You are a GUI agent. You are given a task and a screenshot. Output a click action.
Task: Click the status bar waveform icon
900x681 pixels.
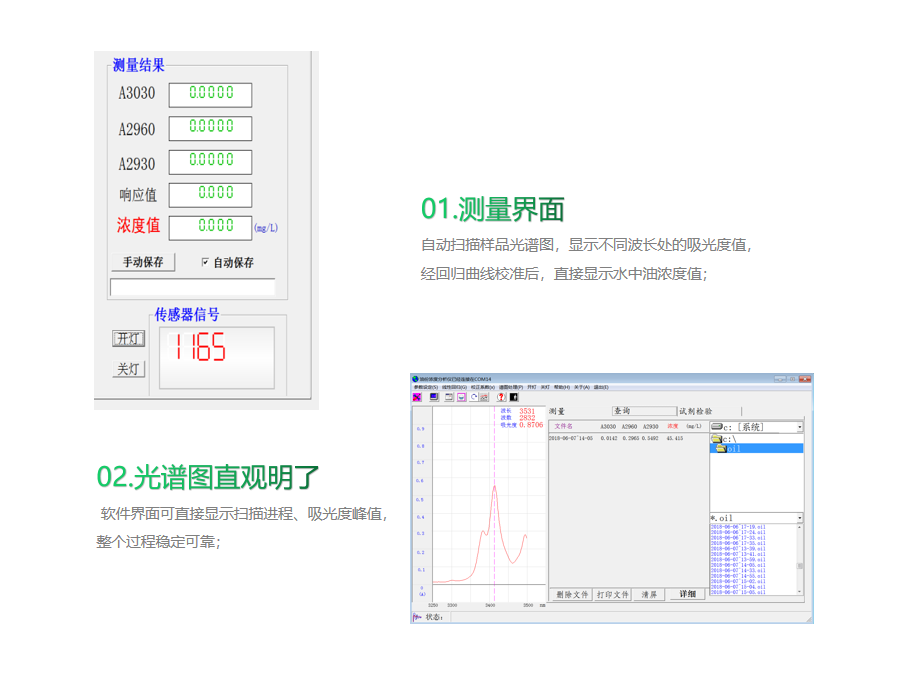pos(417,617)
